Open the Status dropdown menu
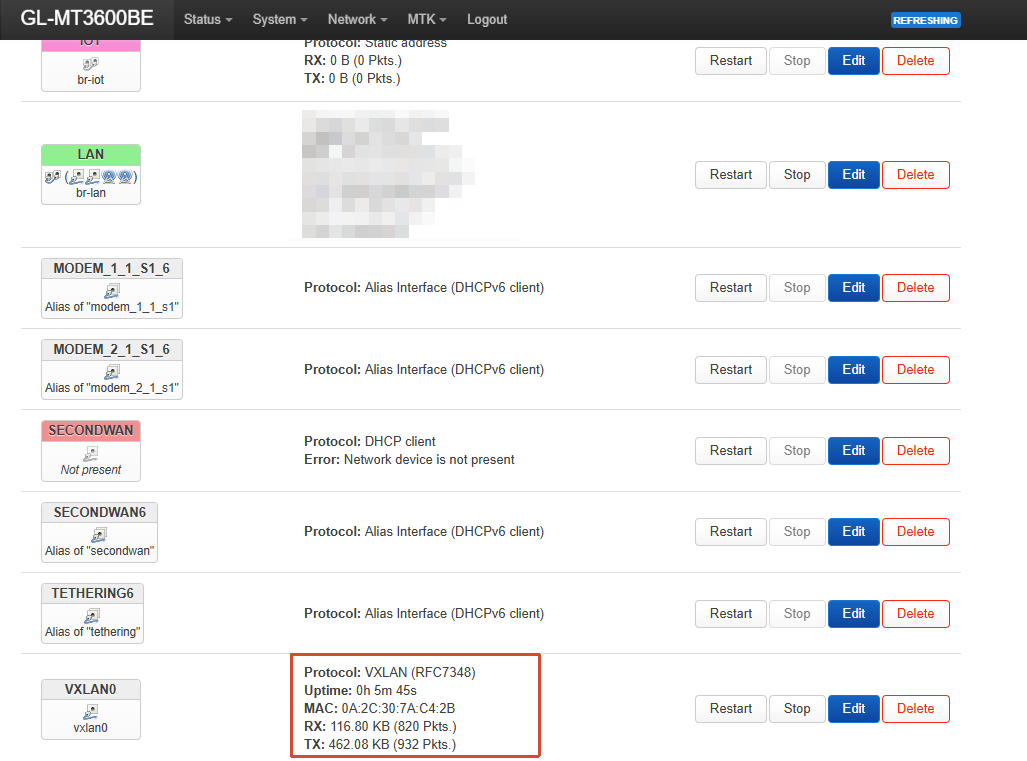Viewport: 1027px width, 761px height. tap(208, 20)
